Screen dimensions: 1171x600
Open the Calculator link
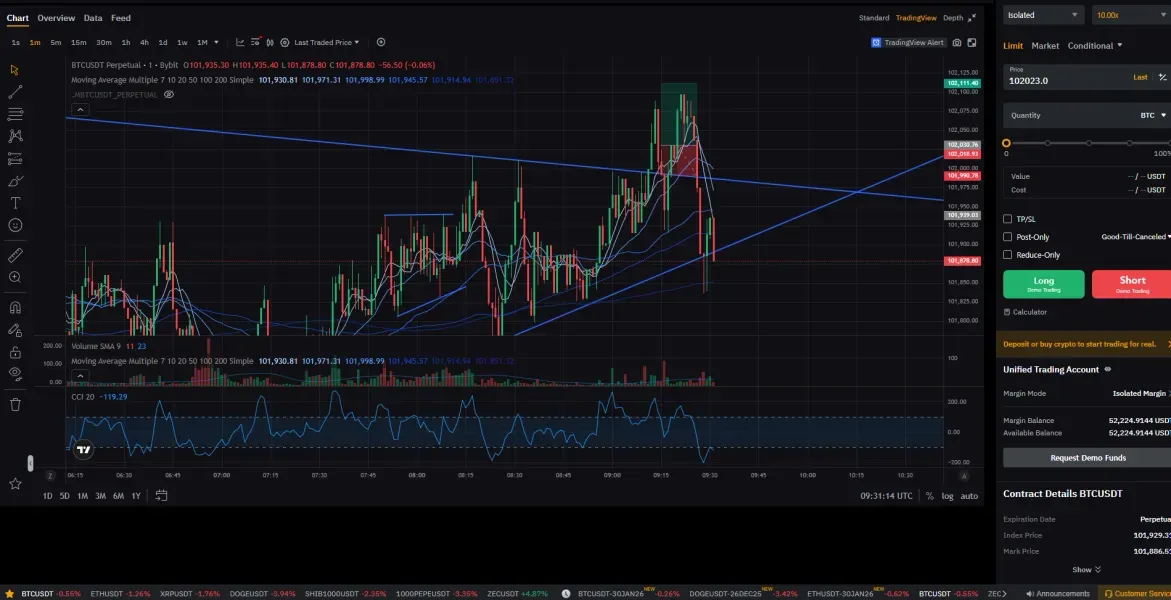(1025, 312)
